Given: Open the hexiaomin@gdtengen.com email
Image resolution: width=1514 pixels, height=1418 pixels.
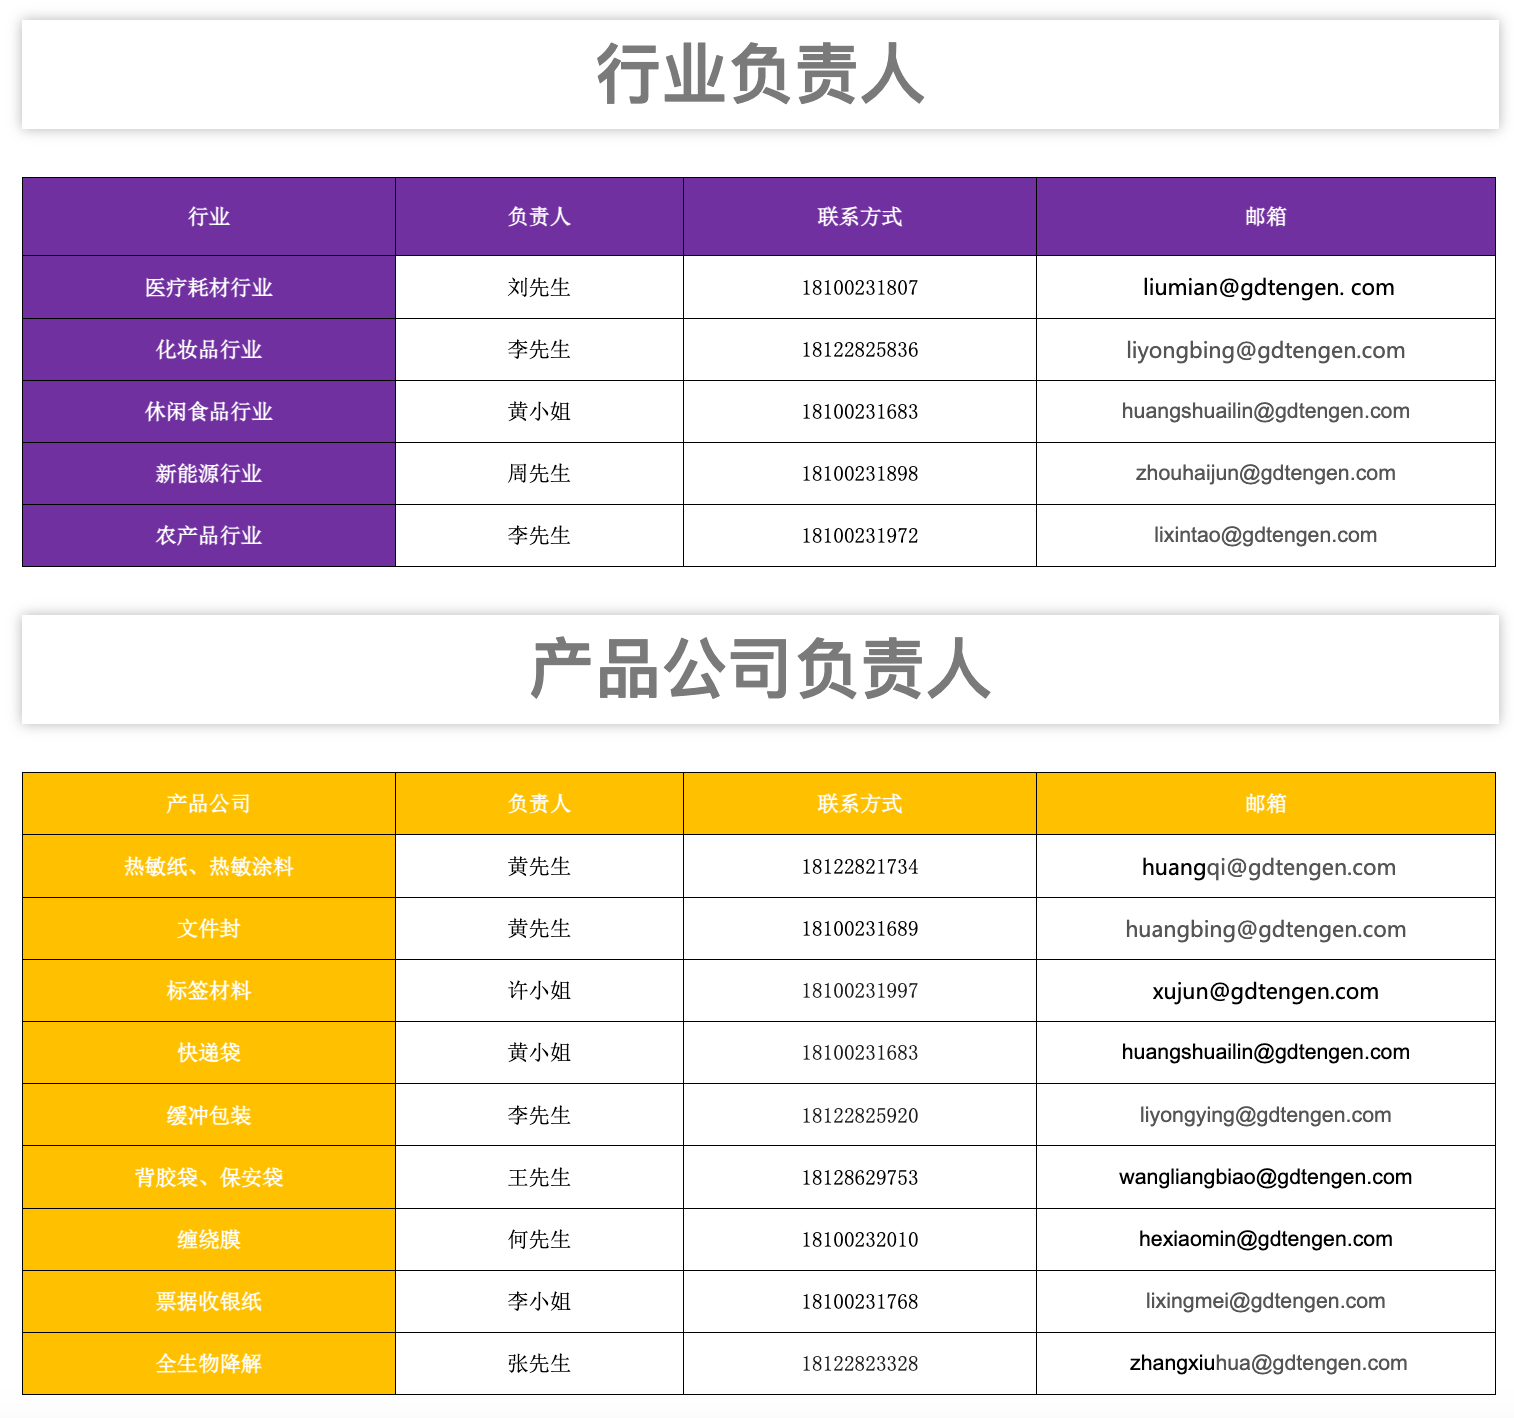Looking at the screenshot, I should pos(1266,1240).
